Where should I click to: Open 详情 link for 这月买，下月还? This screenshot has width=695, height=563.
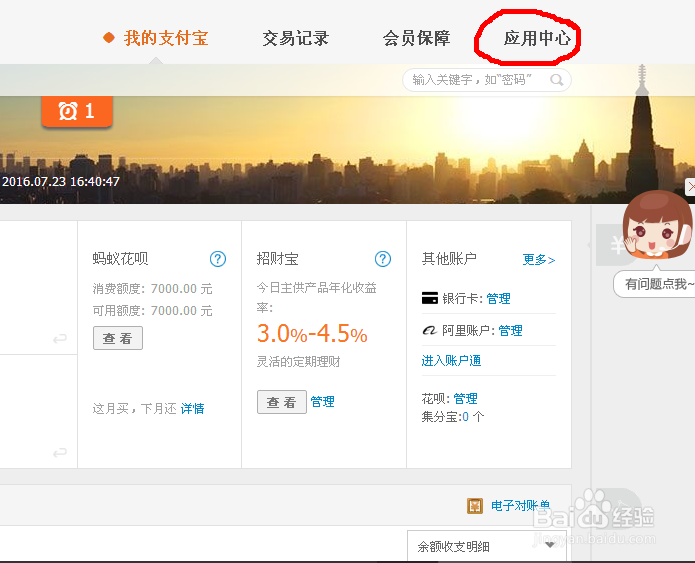pos(192,408)
